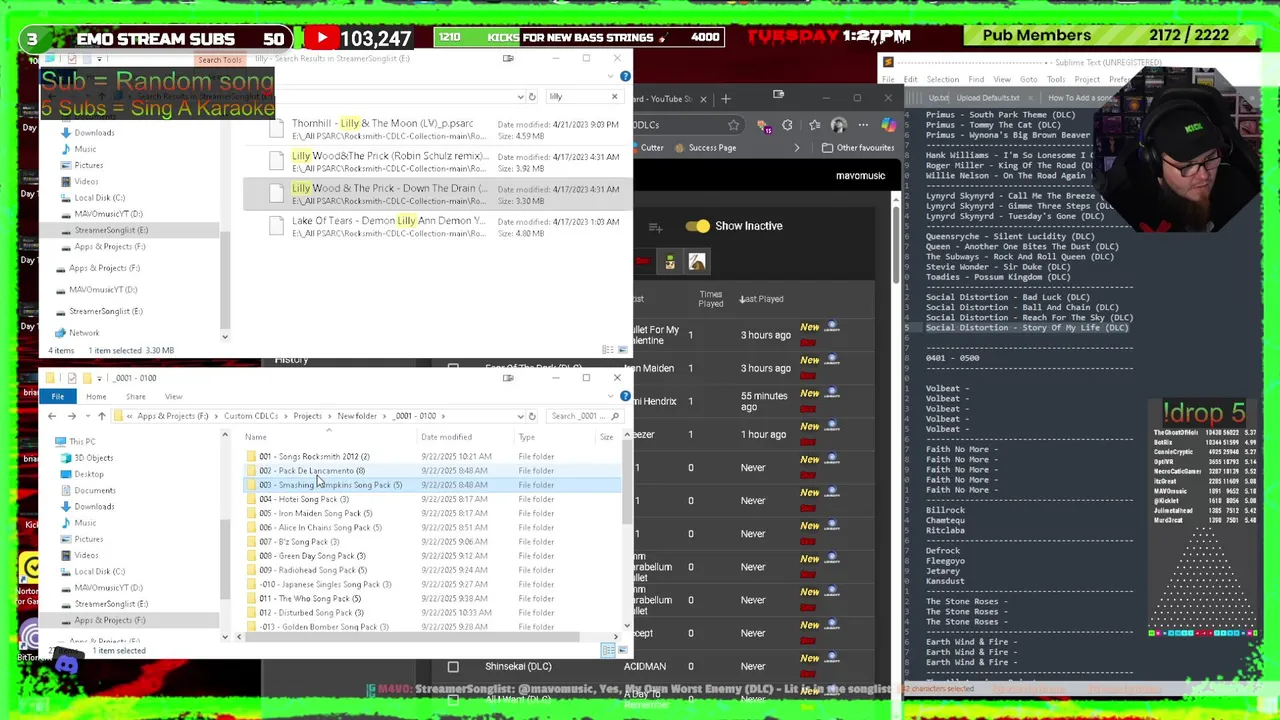Open the browser three-dots settings menu
The image size is (1280, 720).
tap(863, 125)
